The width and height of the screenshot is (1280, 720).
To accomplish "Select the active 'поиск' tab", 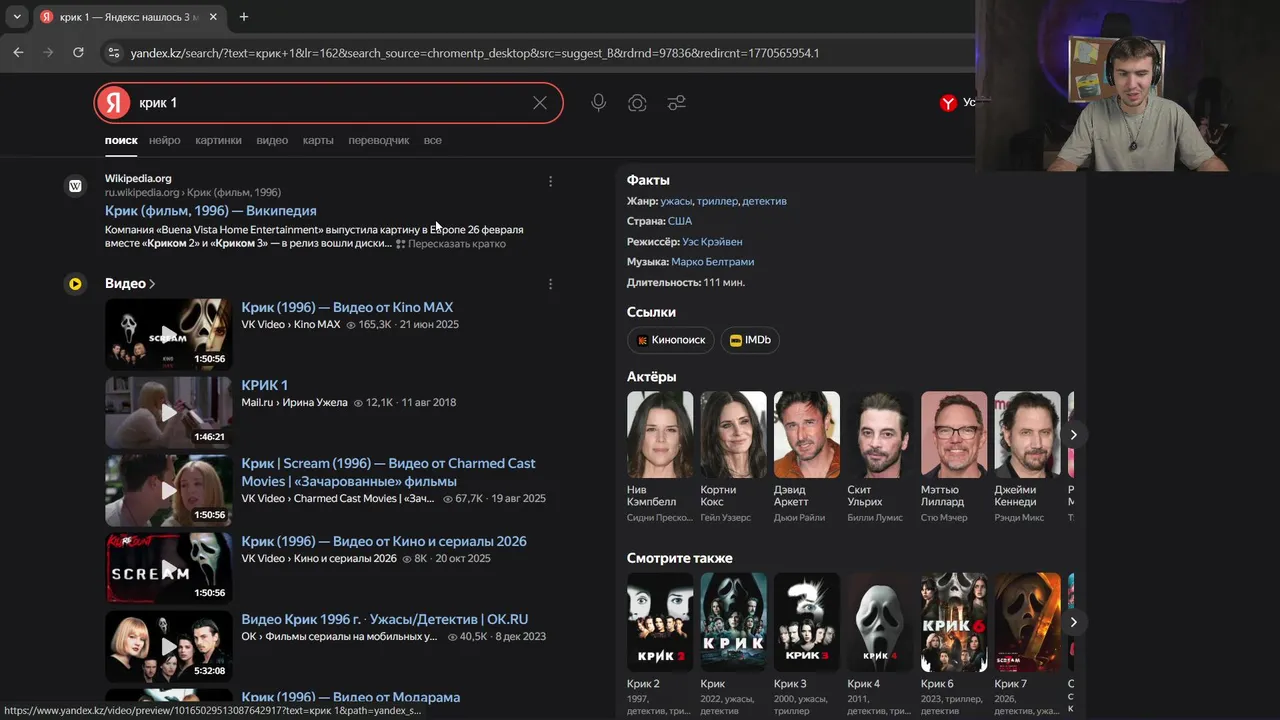I will [121, 140].
